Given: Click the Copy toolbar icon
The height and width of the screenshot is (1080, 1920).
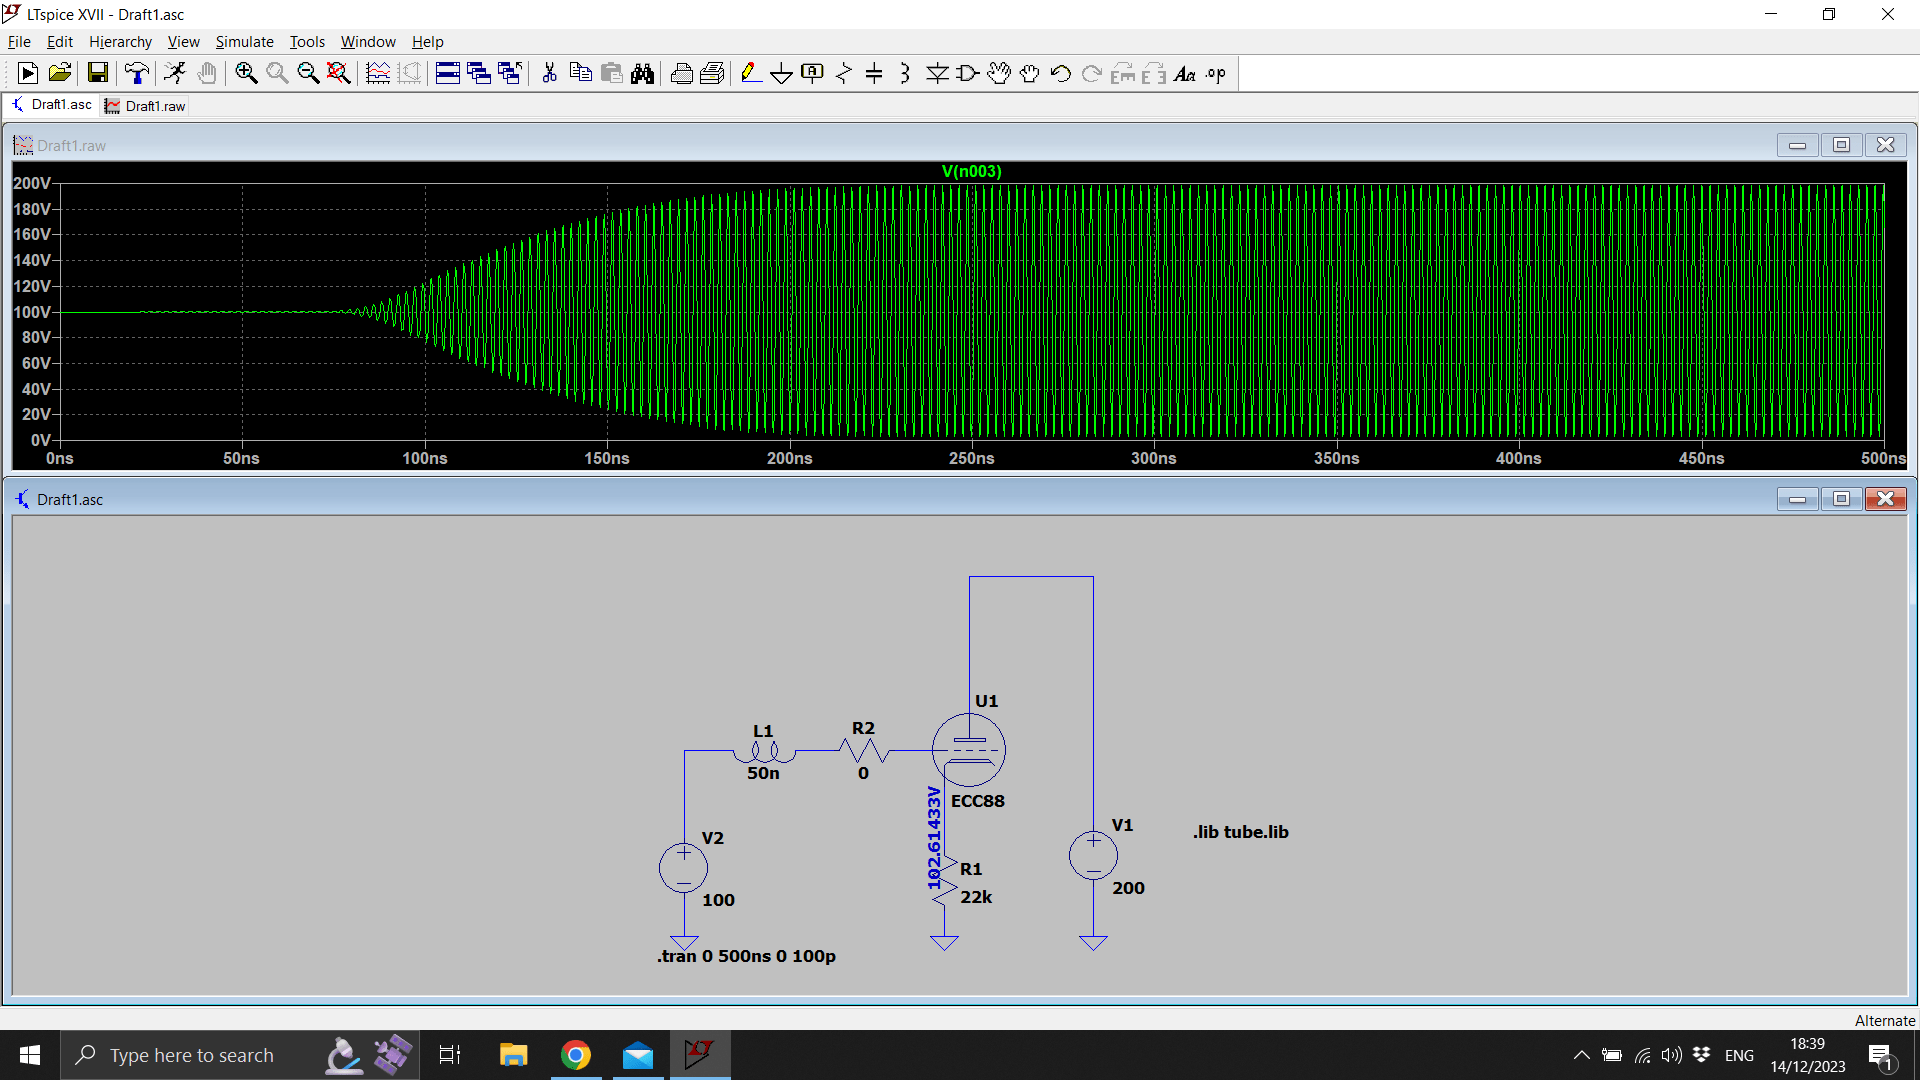Looking at the screenshot, I should [x=580, y=73].
